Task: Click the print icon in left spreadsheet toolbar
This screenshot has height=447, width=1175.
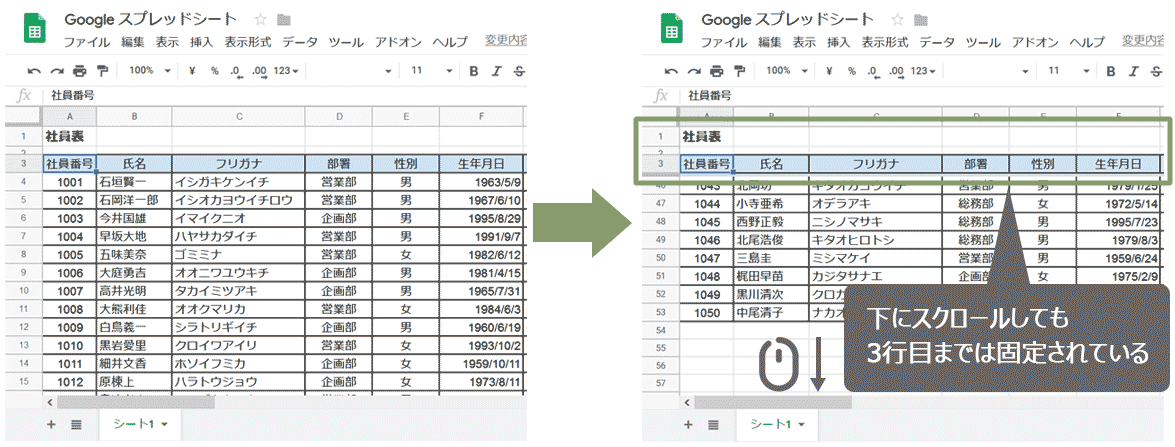Action: click(x=79, y=71)
